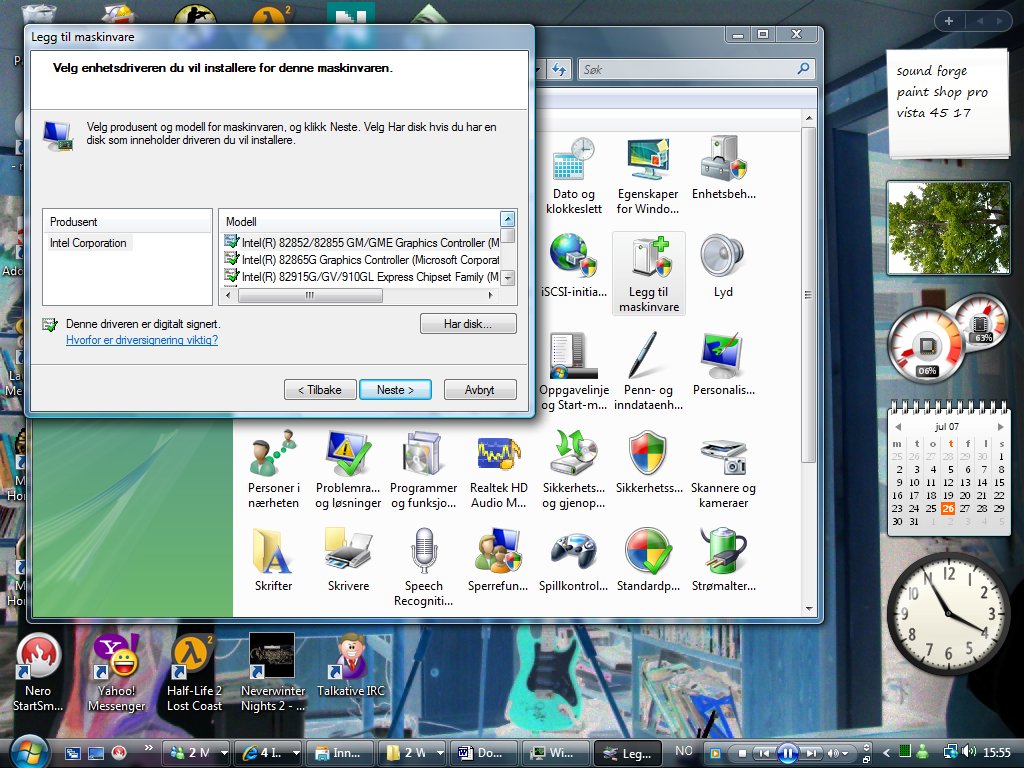The height and width of the screenshot is (768, 1024).
Task: Click Talkative IRC desktop shortcut
Action: coord(351,665)
